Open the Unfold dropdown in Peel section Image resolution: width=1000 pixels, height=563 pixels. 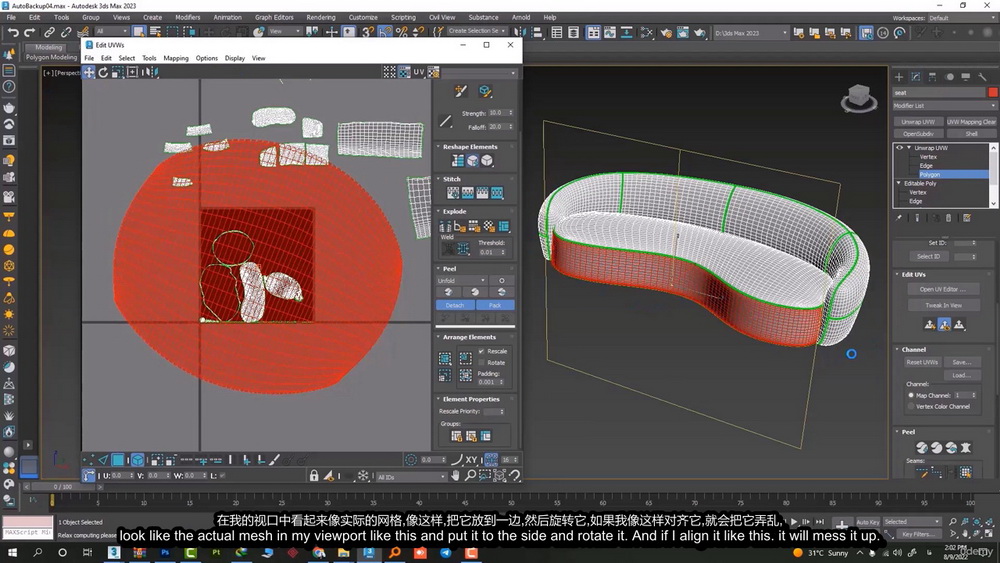462,281
